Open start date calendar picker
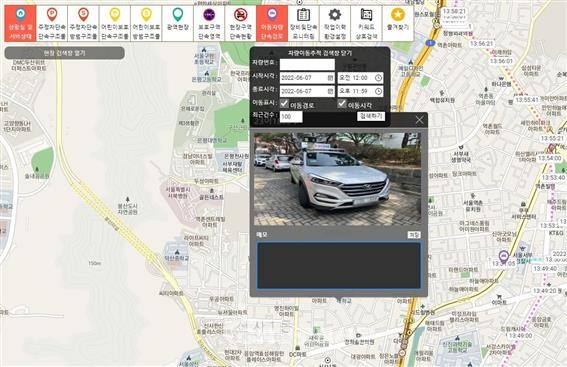567x367 pixels. (x=330, y=78)
